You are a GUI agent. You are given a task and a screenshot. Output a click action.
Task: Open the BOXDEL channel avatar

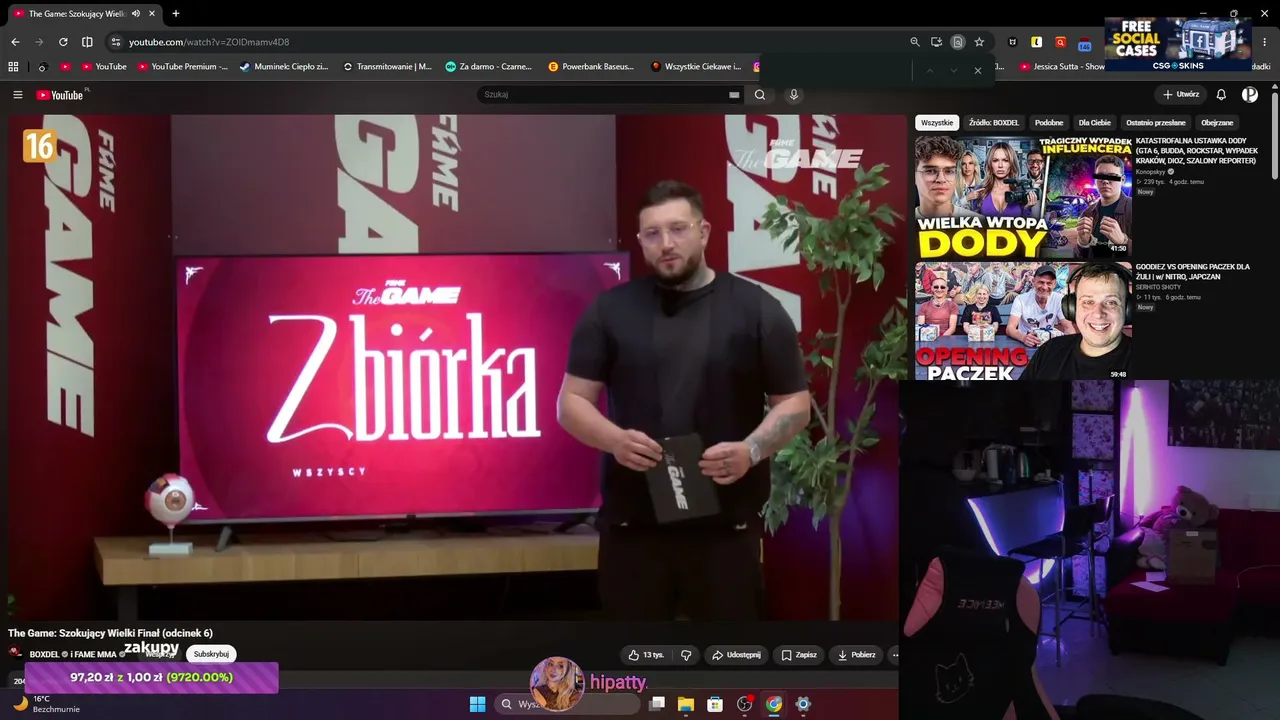(x=15, y=654)
